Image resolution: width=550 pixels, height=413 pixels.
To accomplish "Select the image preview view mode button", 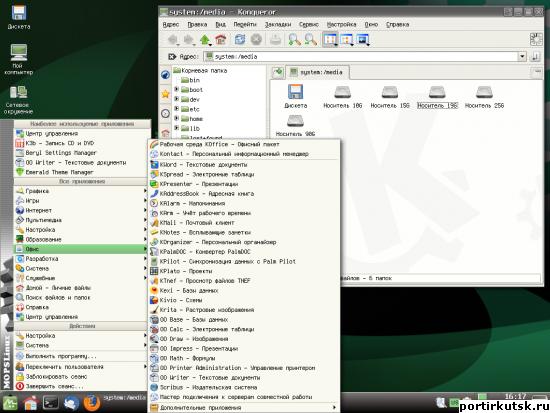I will pos(362,39).
